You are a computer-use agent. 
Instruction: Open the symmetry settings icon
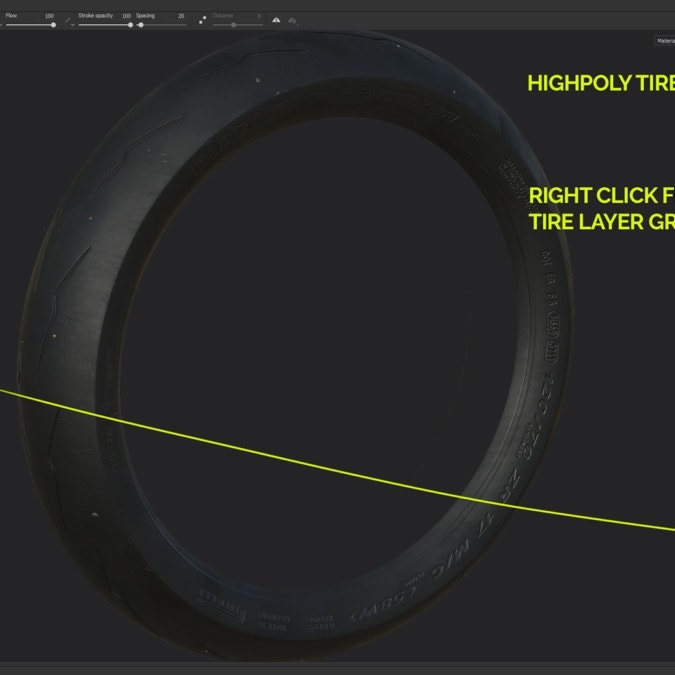click(x=293, y=20)
